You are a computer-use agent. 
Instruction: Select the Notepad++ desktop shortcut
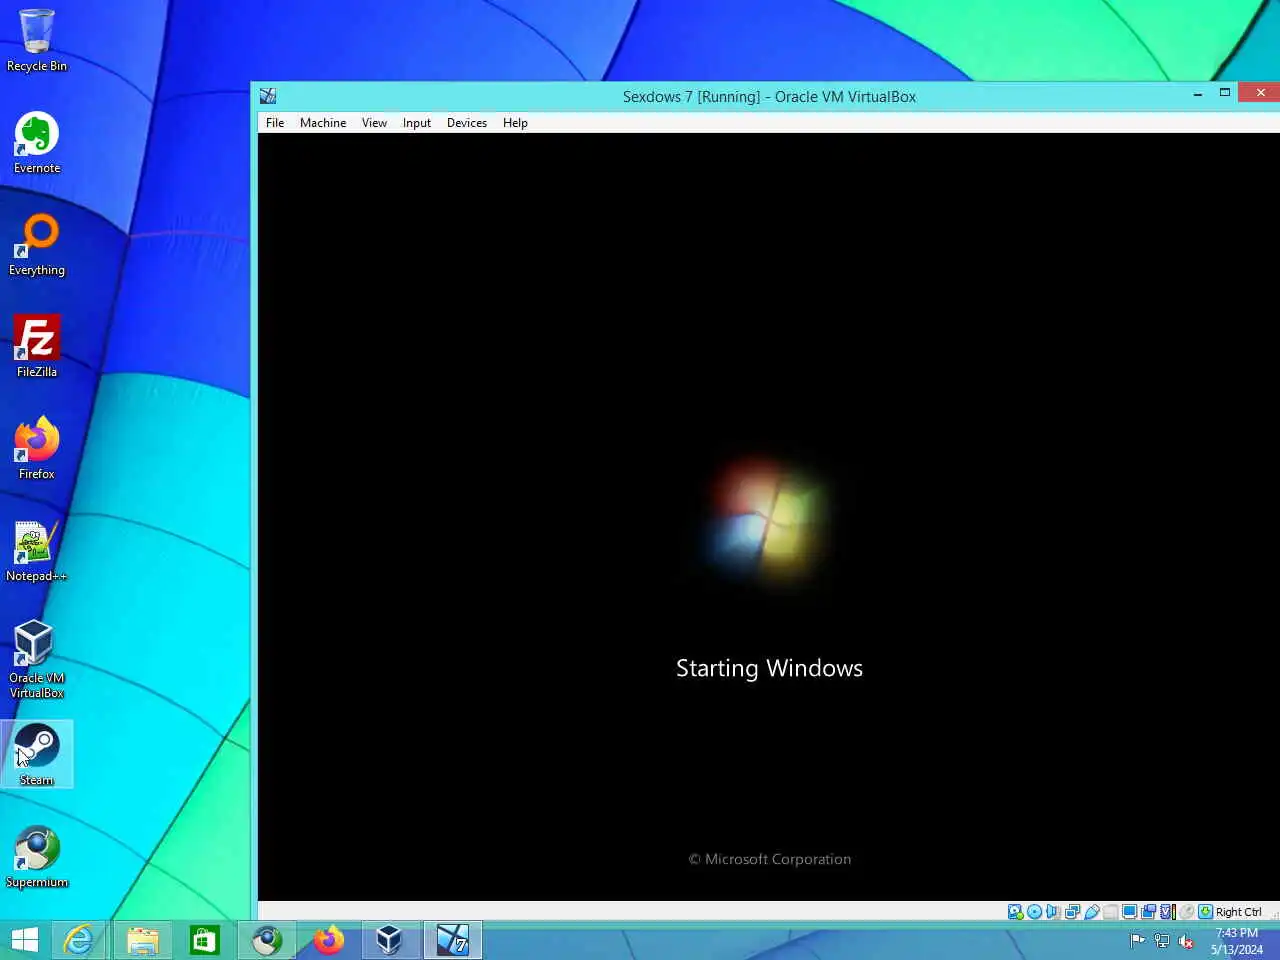[x=37, y=551]
